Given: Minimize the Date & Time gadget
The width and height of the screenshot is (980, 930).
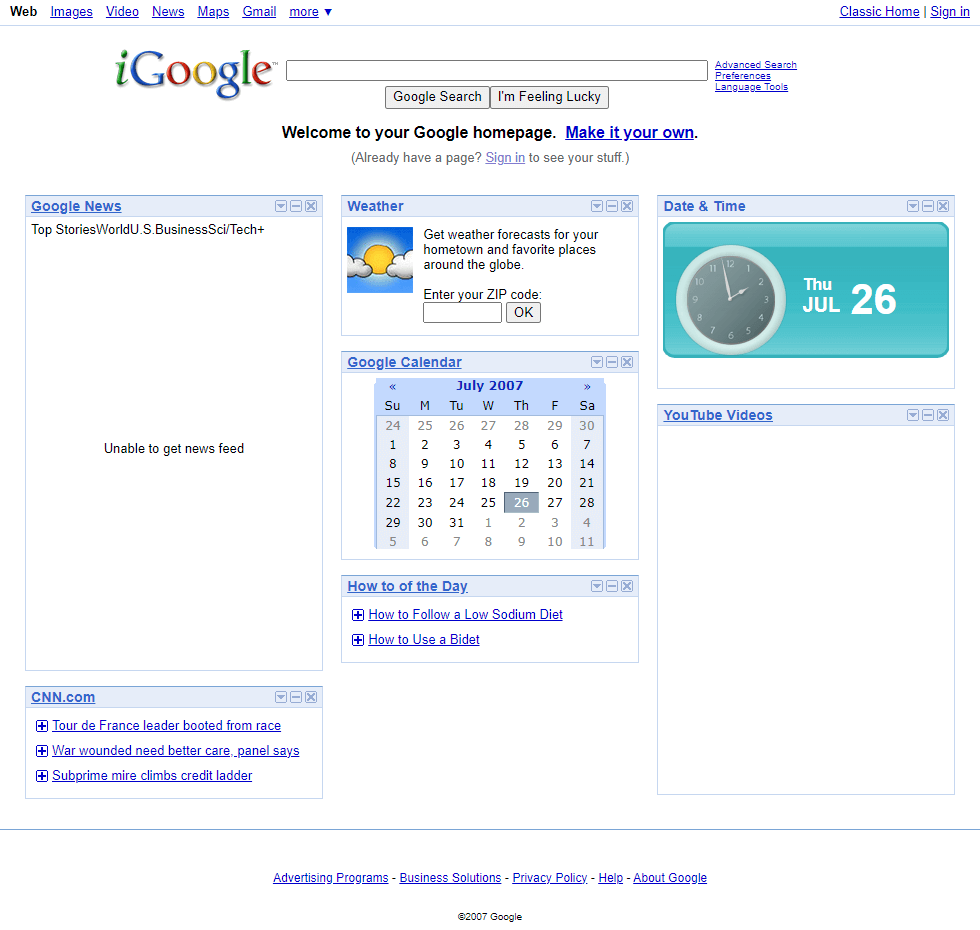Looking at the screenshot, I should point(928,206).
